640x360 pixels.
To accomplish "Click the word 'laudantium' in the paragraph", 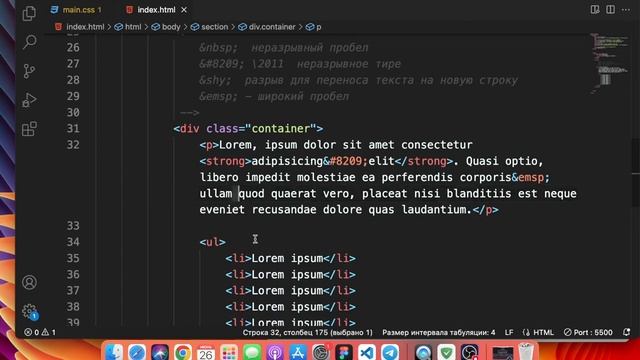I will tap(434, 210).
